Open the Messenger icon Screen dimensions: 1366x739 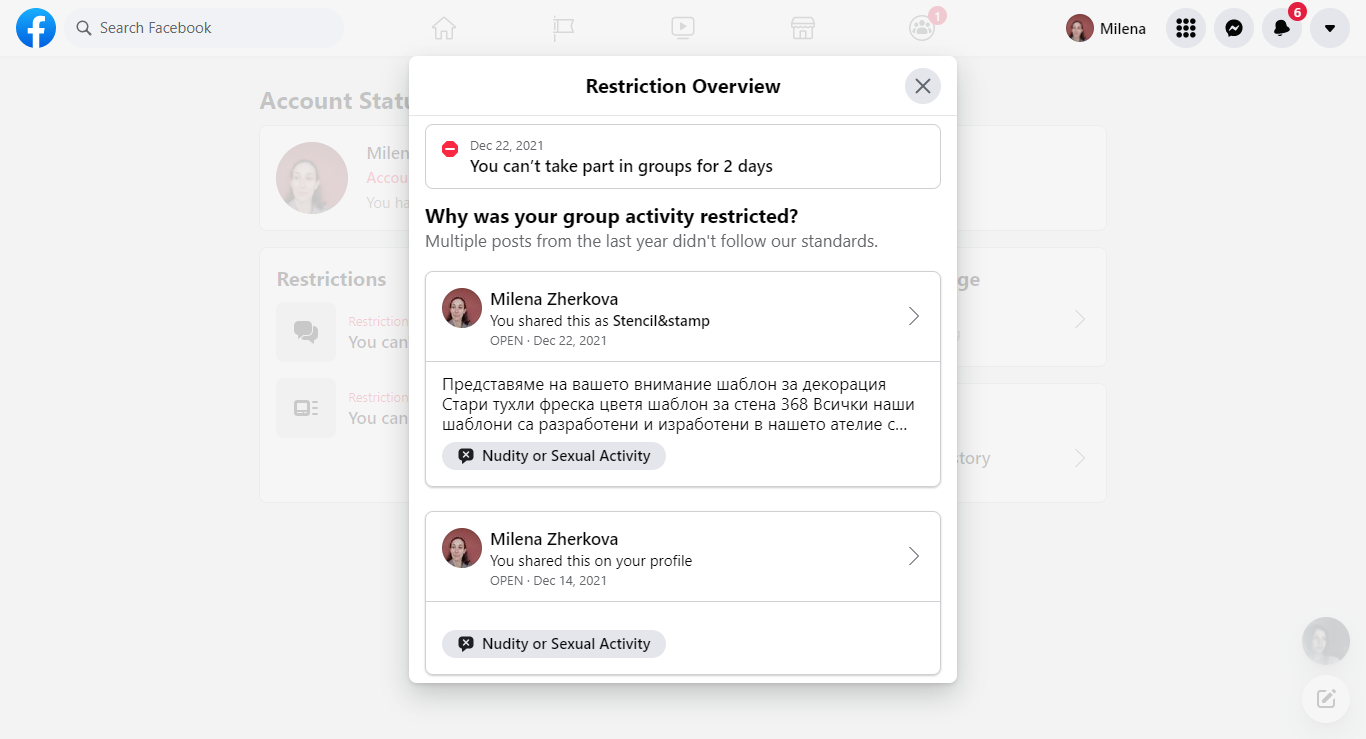click(1234, 28)
